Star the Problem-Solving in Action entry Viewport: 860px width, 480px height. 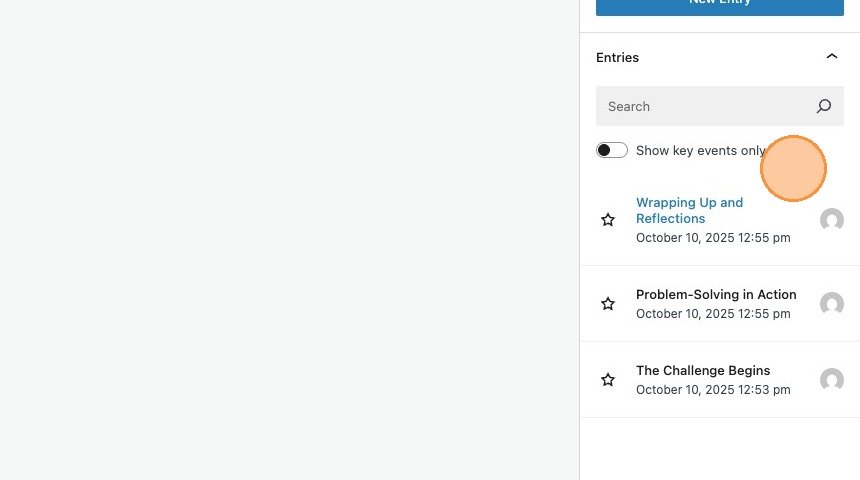608,303
